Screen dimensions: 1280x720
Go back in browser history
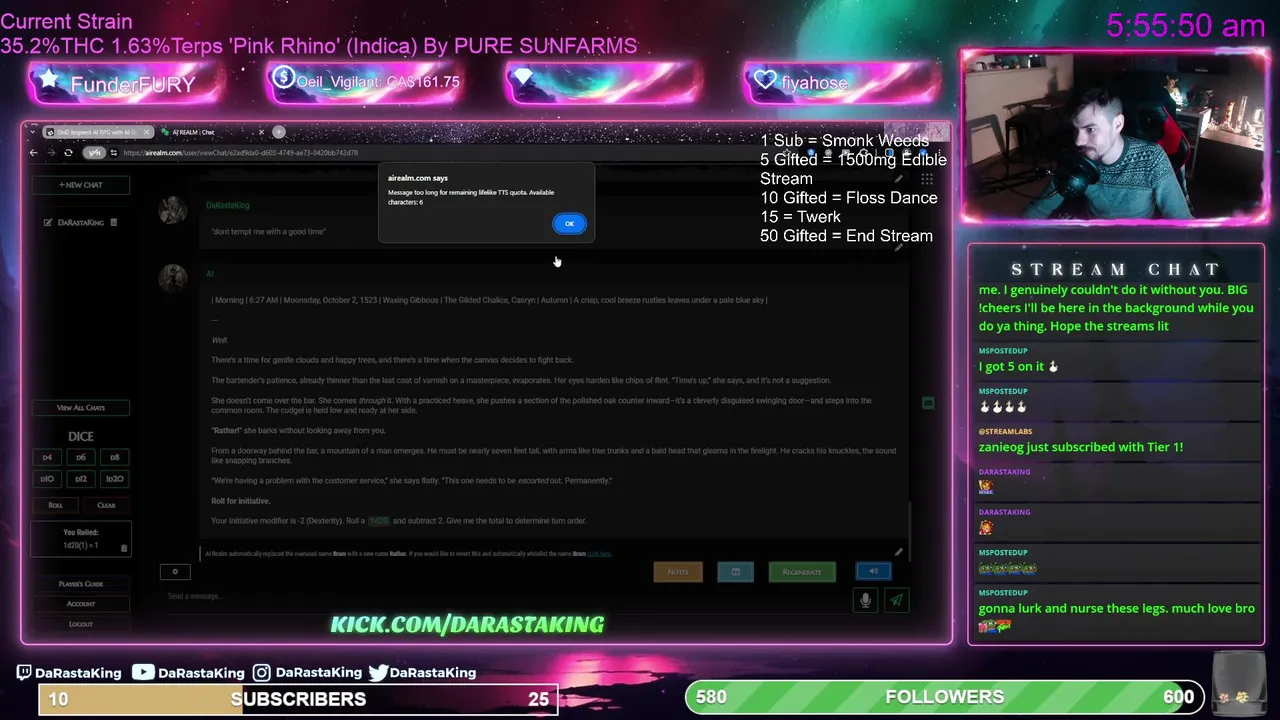click(x=34, y=153)
